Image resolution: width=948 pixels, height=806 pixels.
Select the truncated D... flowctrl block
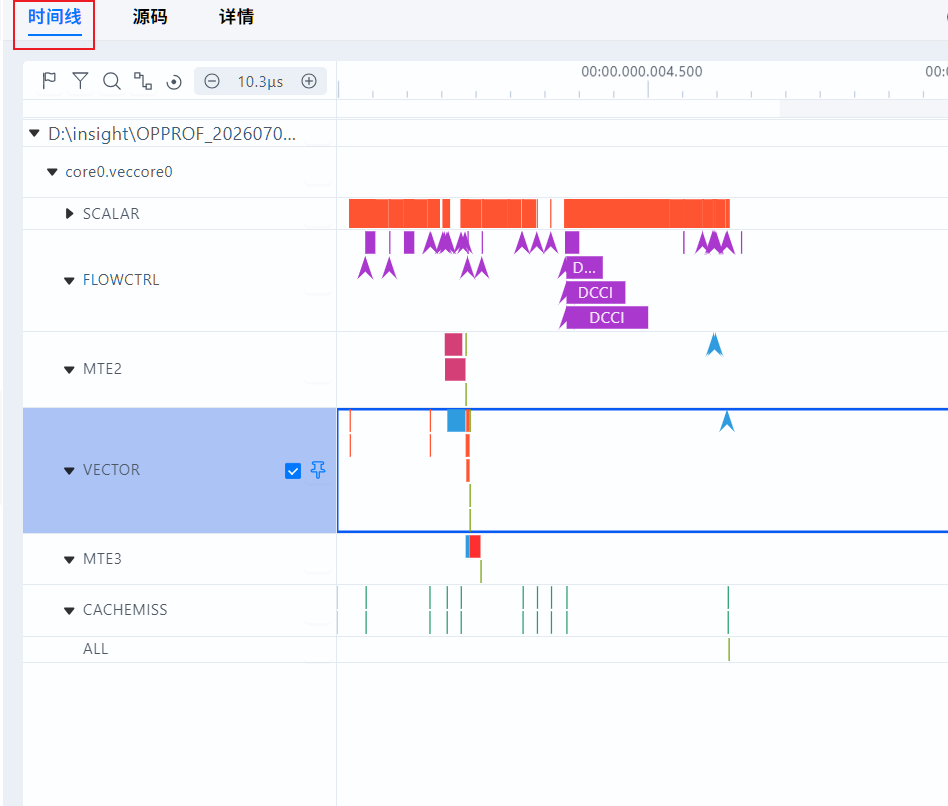point(583,267)
